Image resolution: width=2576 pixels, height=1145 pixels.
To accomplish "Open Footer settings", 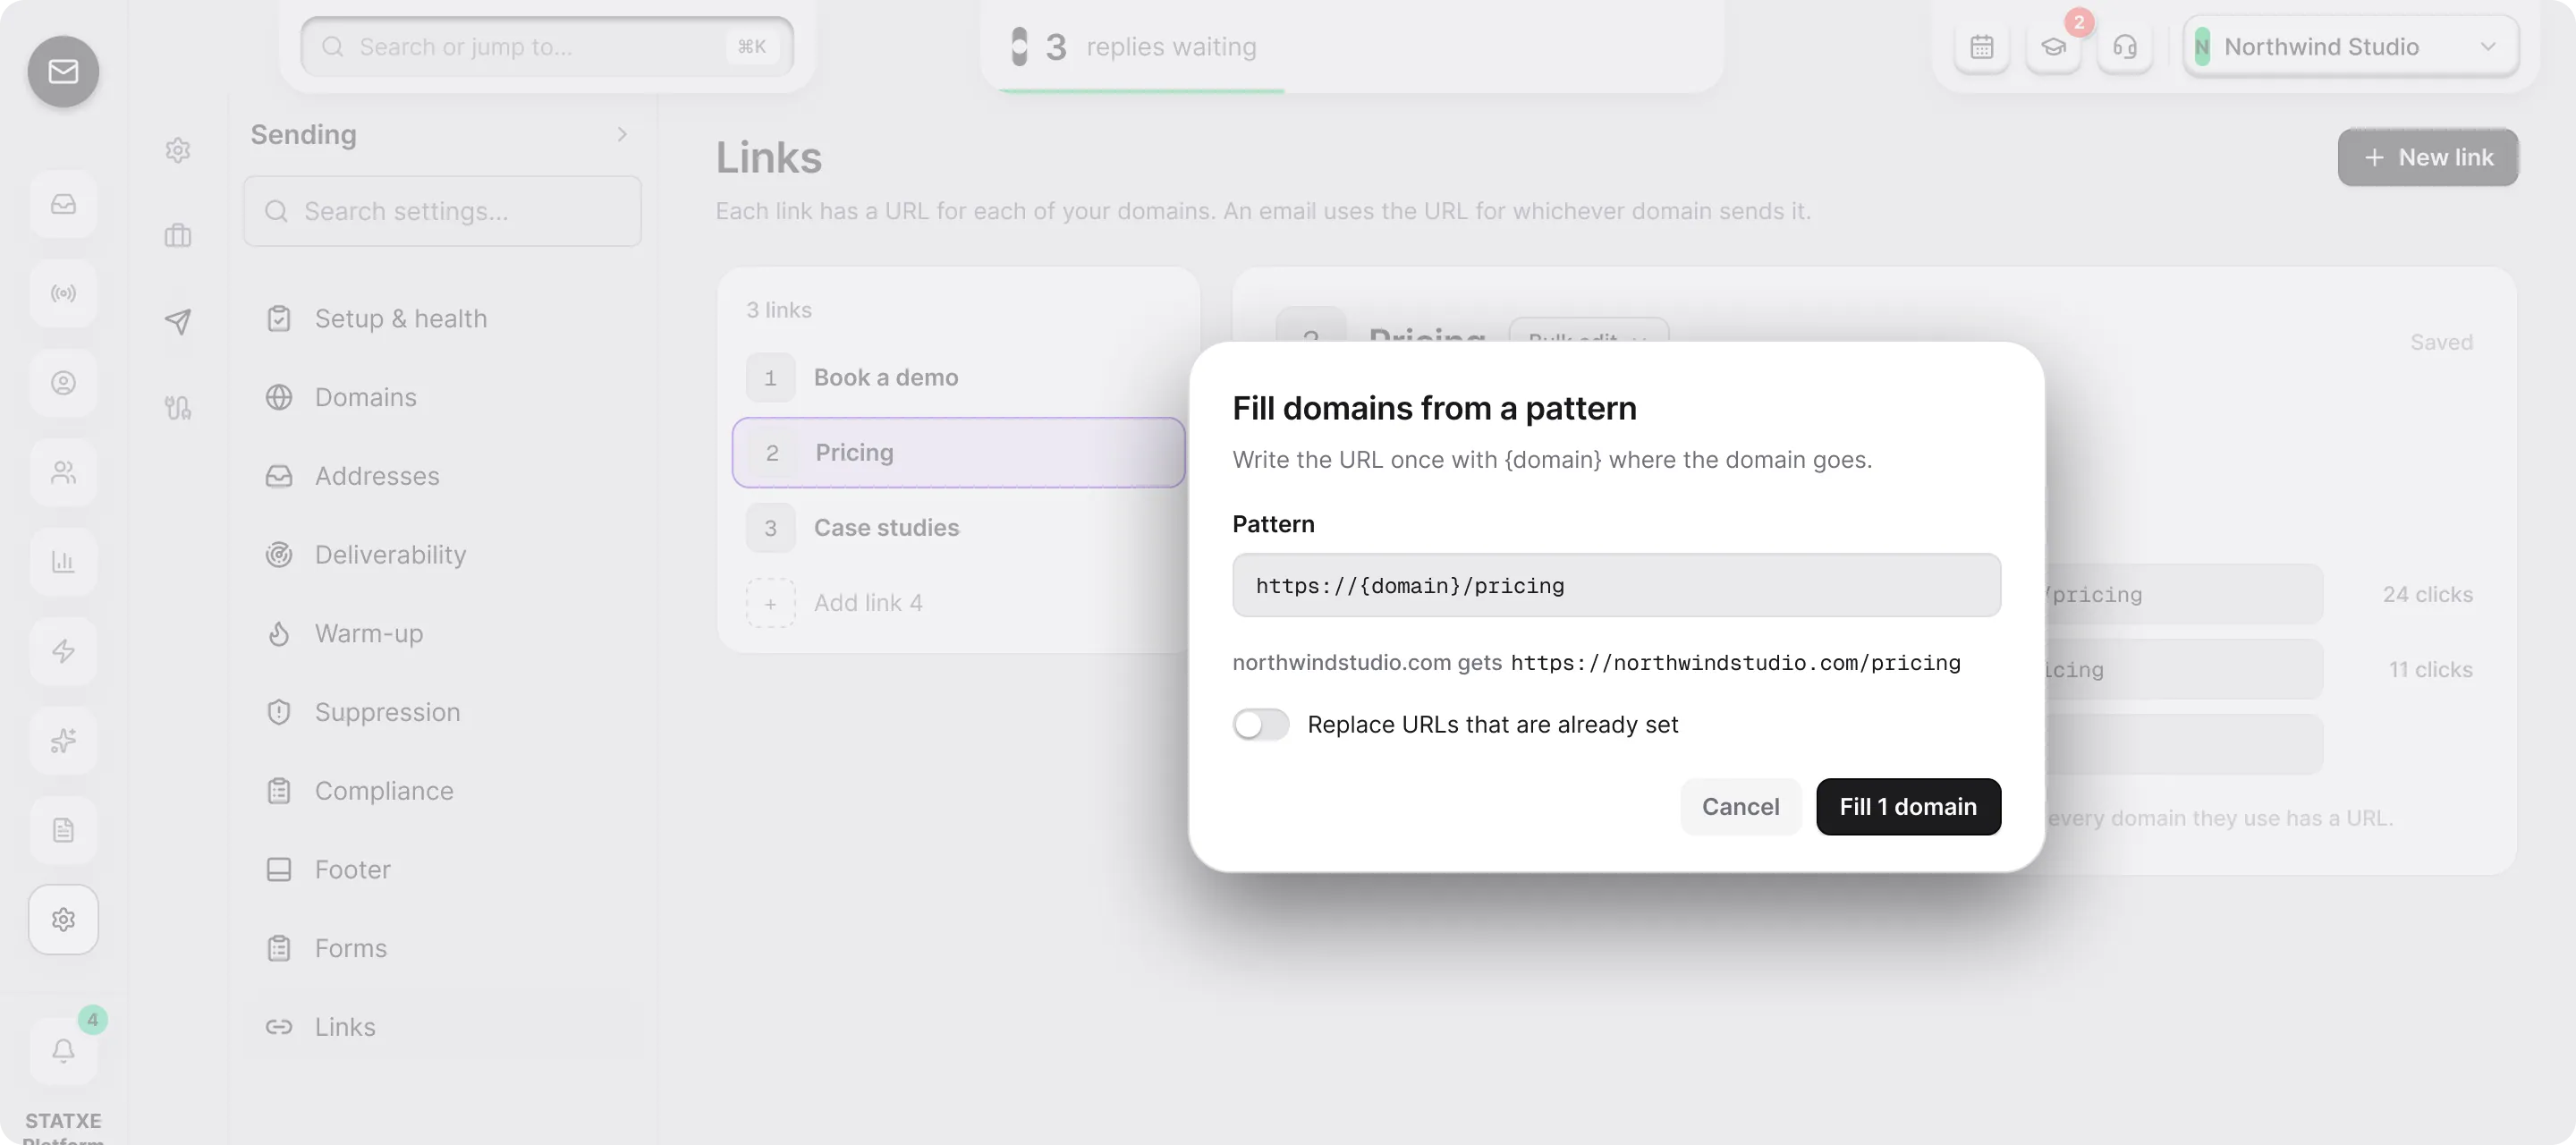I will pos(442,869).
